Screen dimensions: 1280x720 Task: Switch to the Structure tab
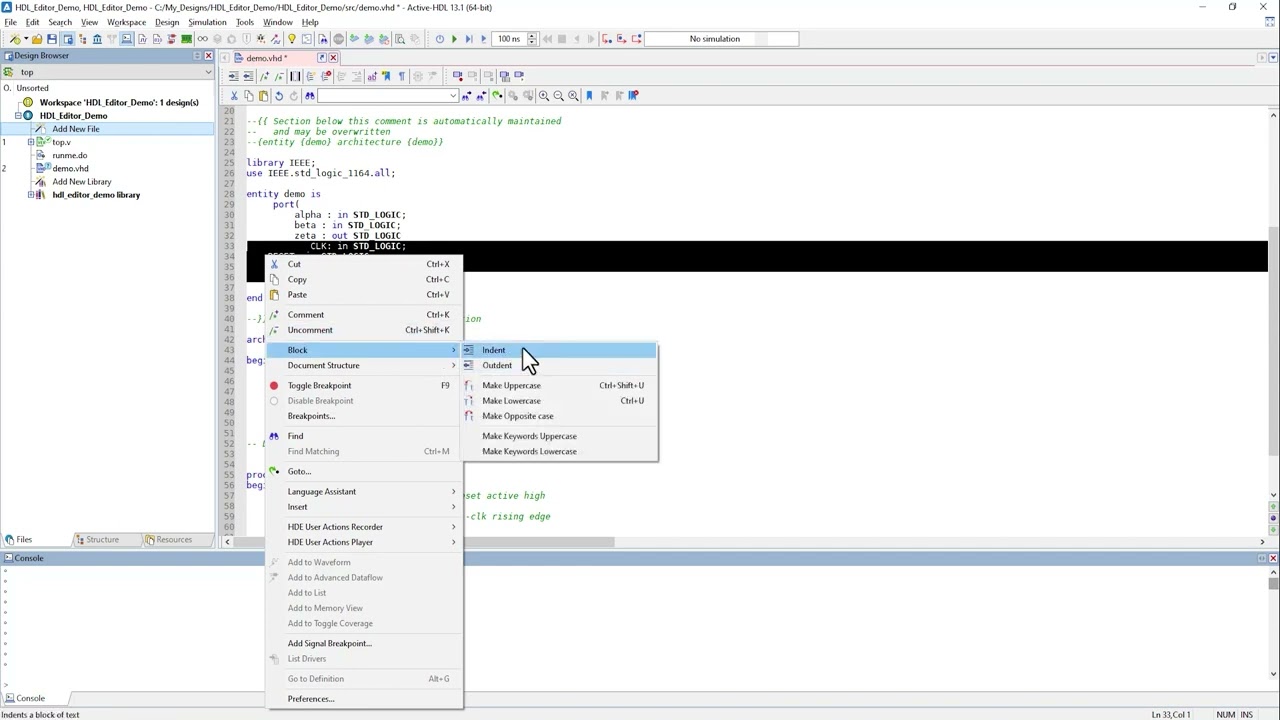102,540
